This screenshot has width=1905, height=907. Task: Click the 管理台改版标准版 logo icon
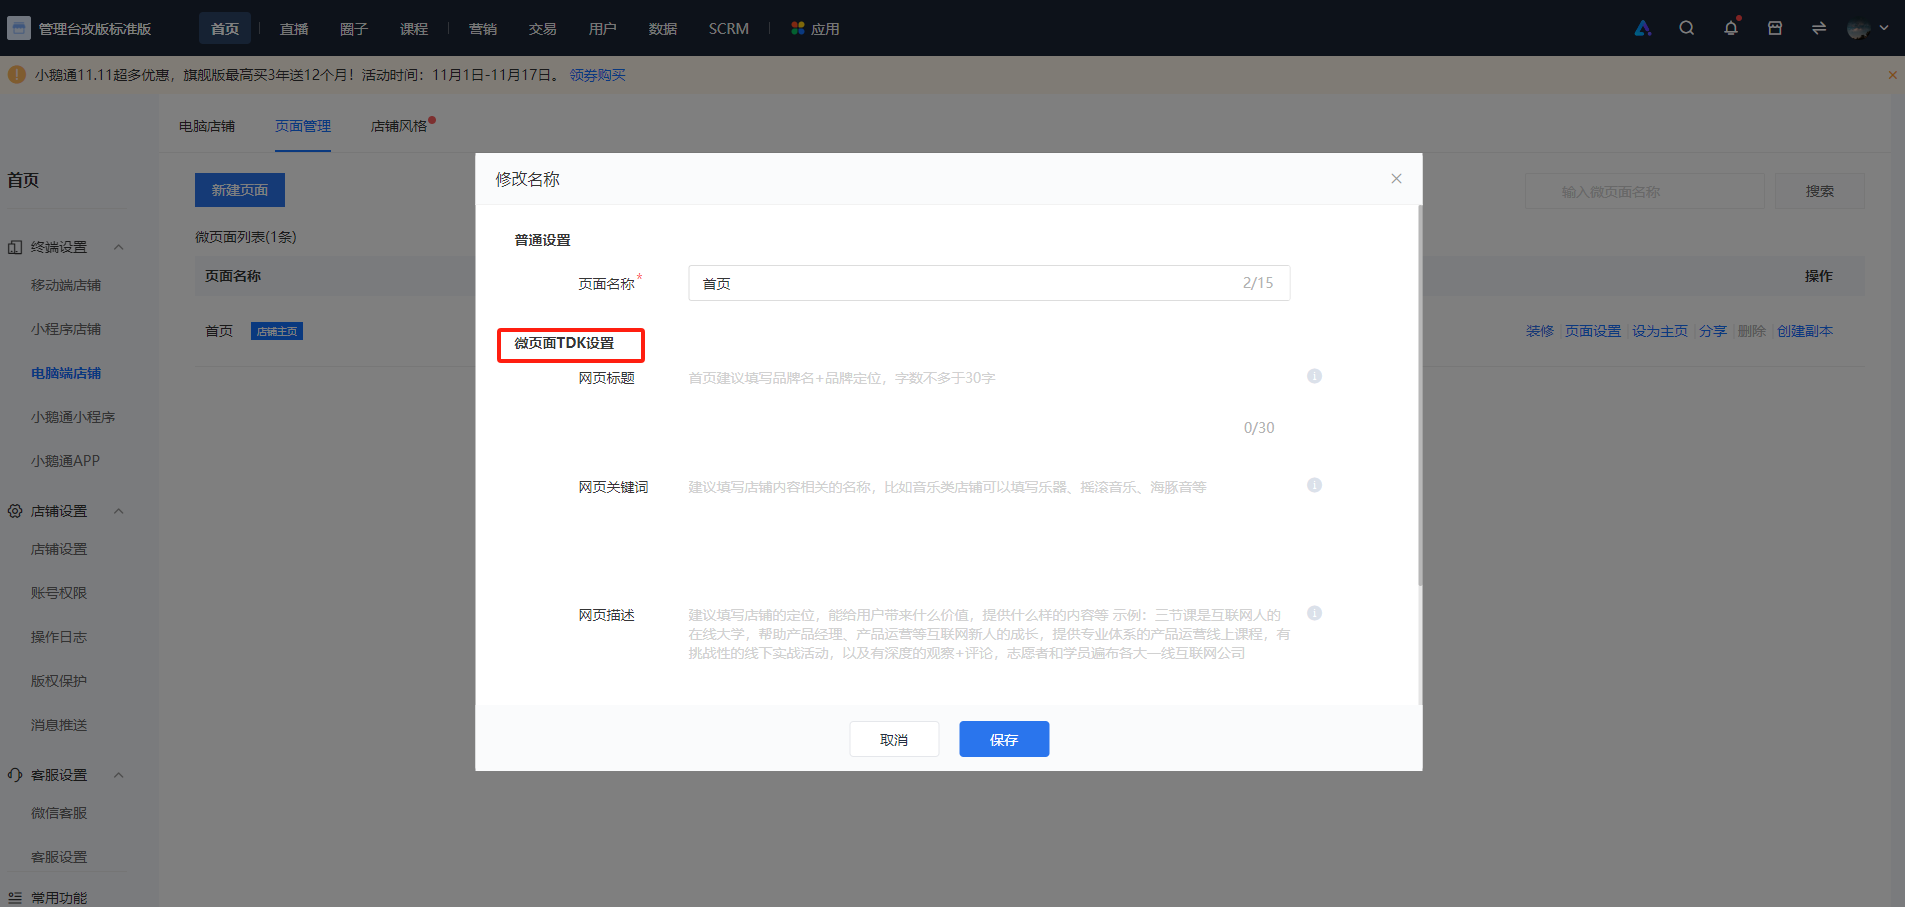(x=18, y=28)
